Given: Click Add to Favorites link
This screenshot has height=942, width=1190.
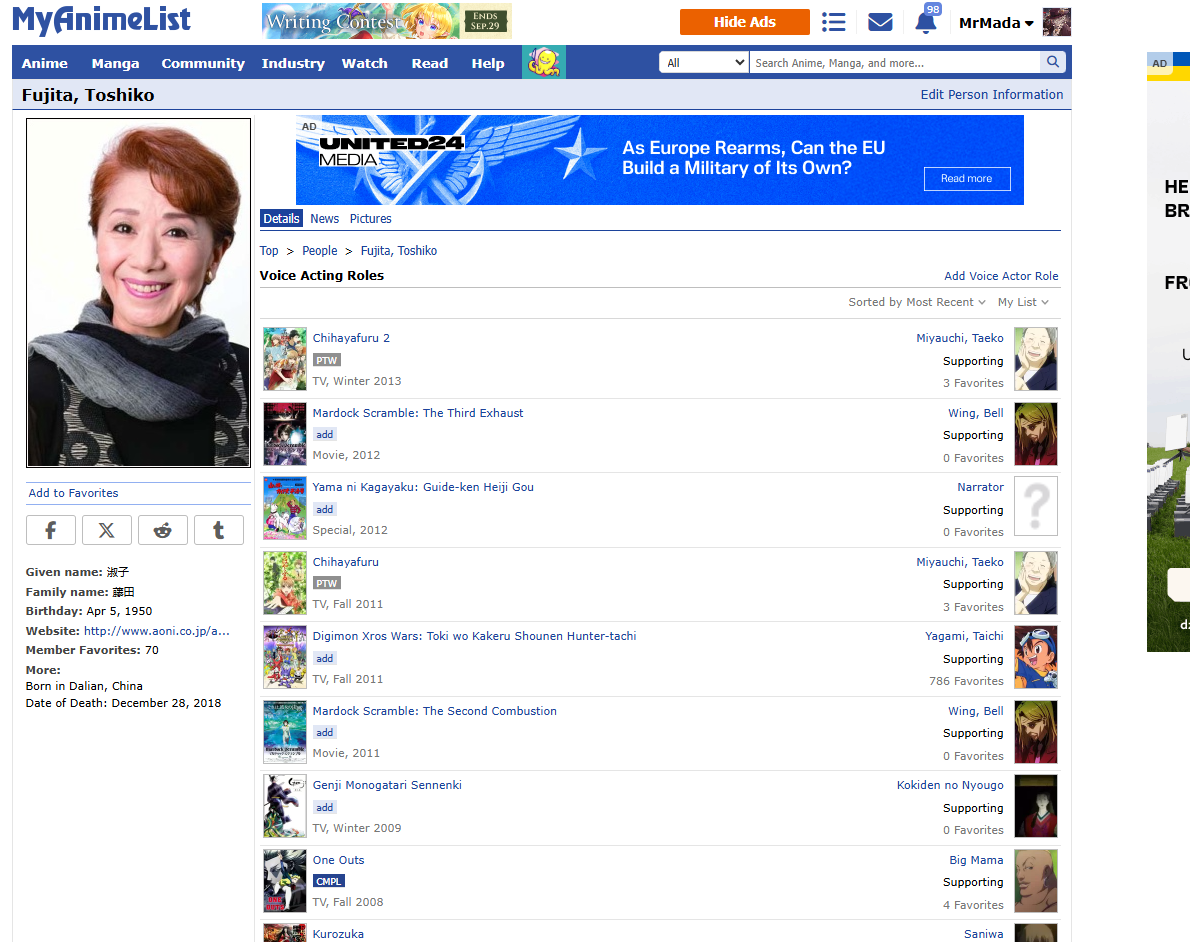Looking at the screenshot, I should click(74, 493).
